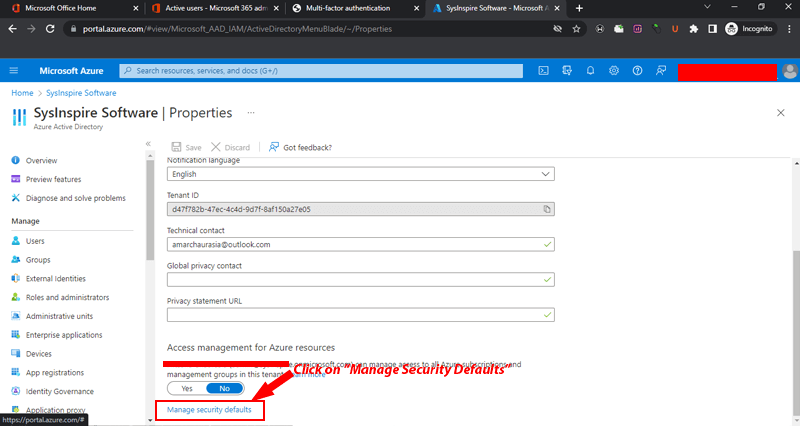The height and width of the screenshot is (426, 800).
Task: Focus the Azure search resources box
Action: pos(320,71)
